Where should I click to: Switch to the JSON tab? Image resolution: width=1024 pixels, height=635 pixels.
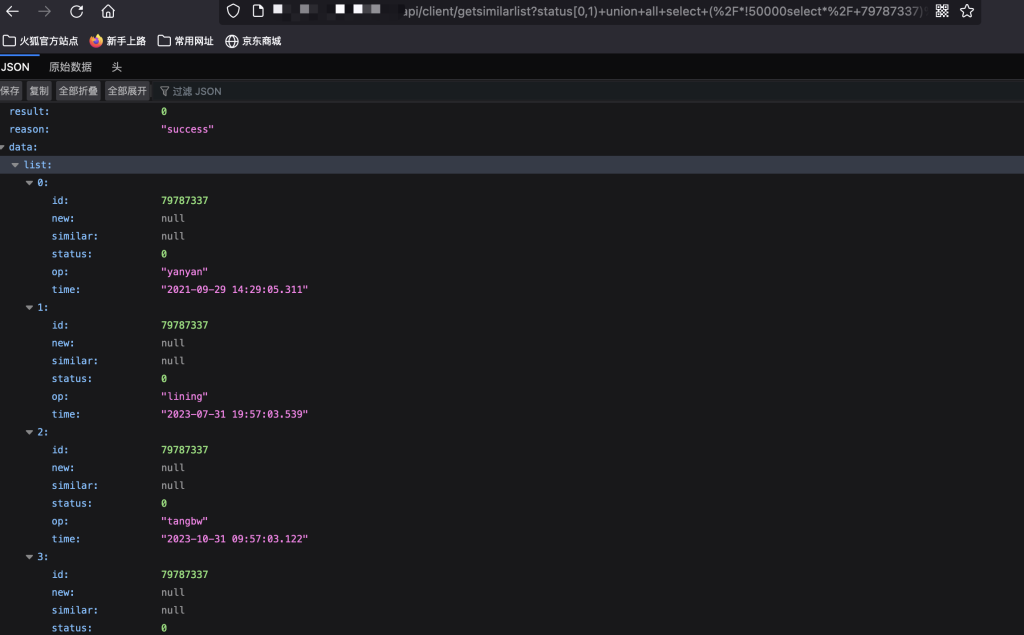coord(15,67)
